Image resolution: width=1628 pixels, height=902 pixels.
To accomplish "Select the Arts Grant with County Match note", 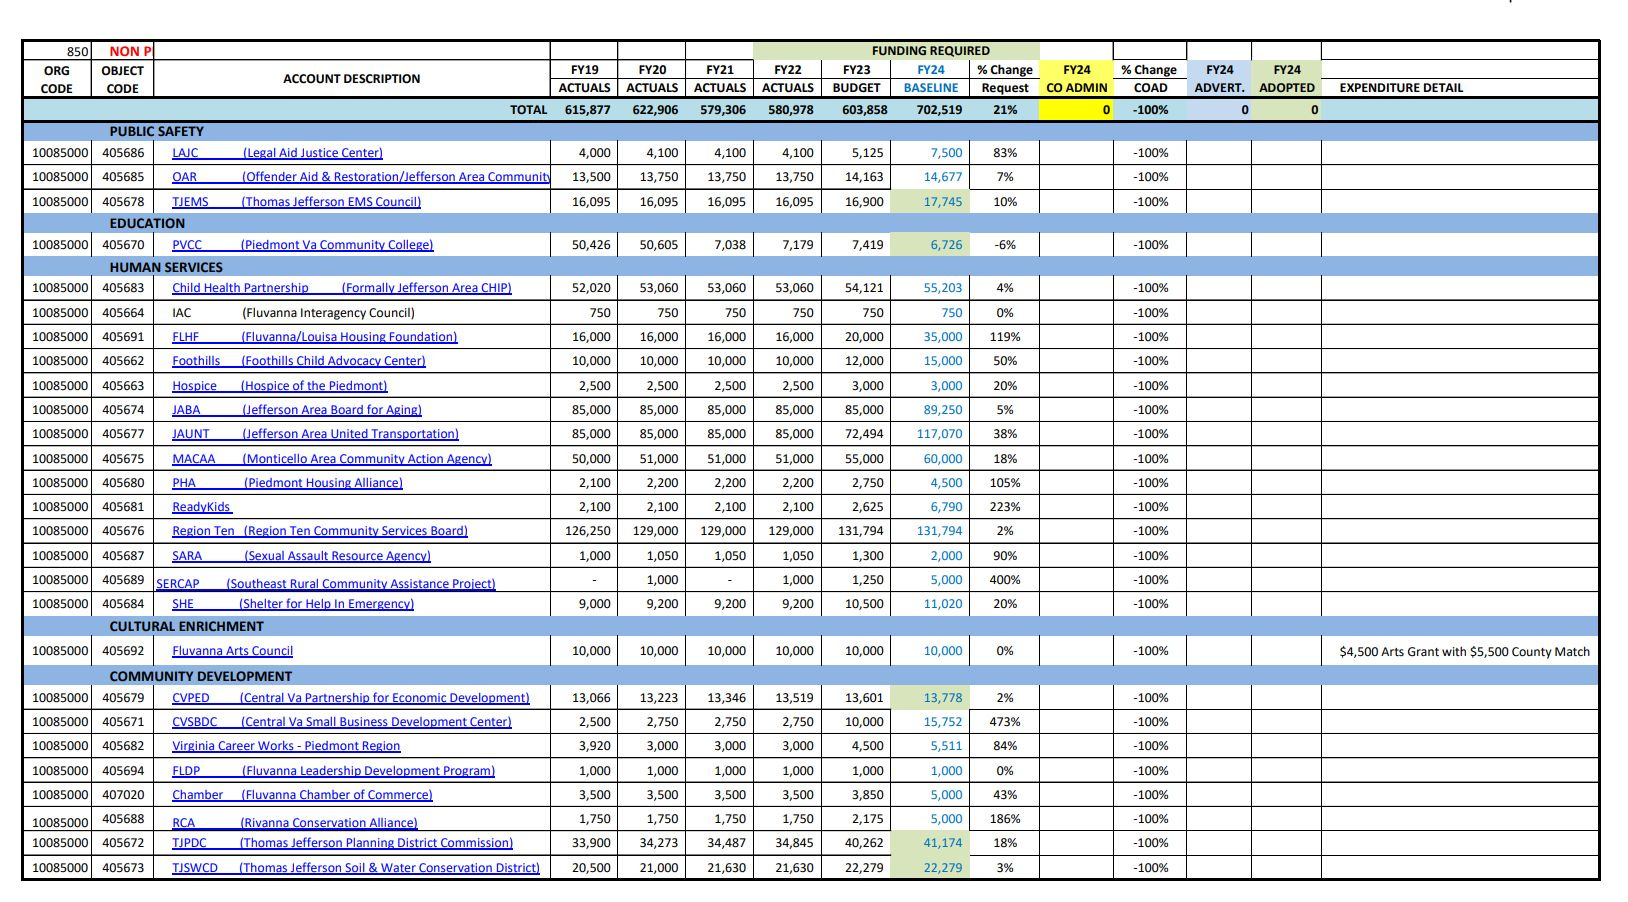I will pyautogui.click(x=1464, y=652).
